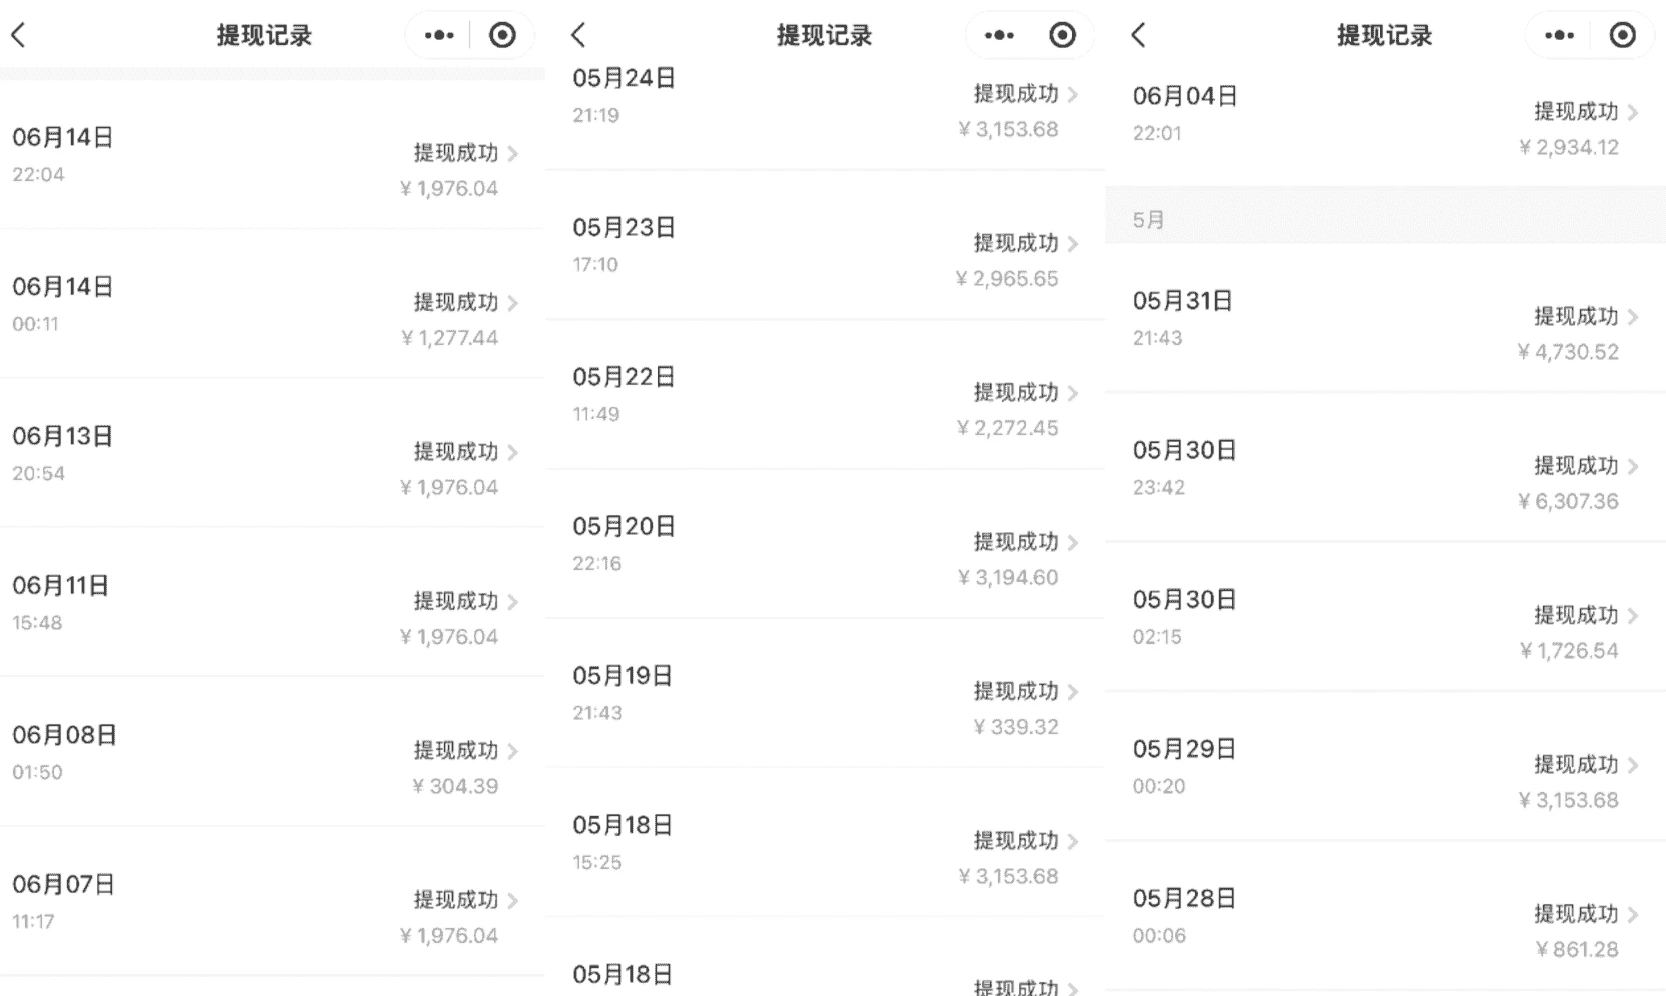Open three-dot more menu in right panel
Screen dimensions: 1666x996
(x=1558, y=36)
